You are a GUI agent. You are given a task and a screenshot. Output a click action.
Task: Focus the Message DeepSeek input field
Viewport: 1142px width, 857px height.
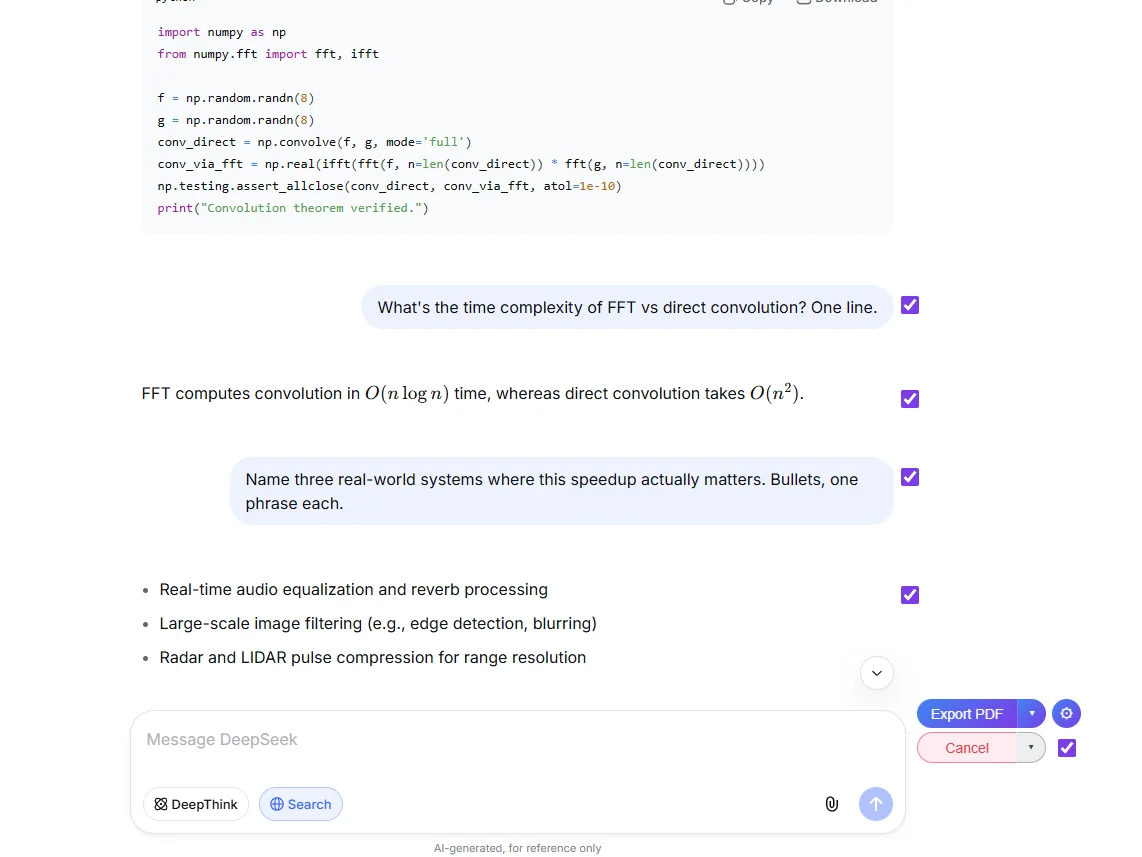tap(517, 740)
